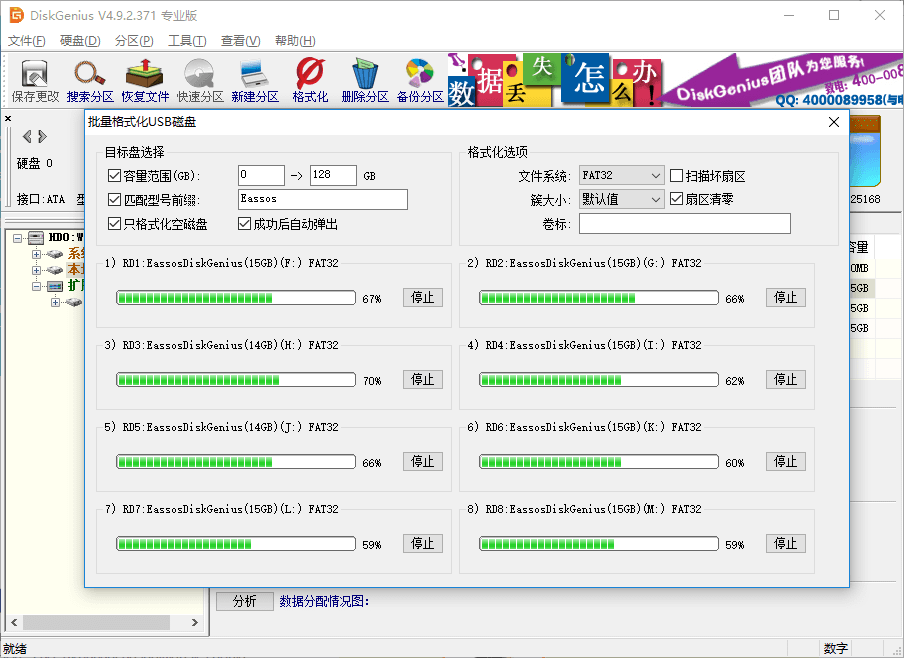Click the Save Changes (保存更改) toolbar icon
This screenshot has height=658, width=904.
tap(35, 80)
